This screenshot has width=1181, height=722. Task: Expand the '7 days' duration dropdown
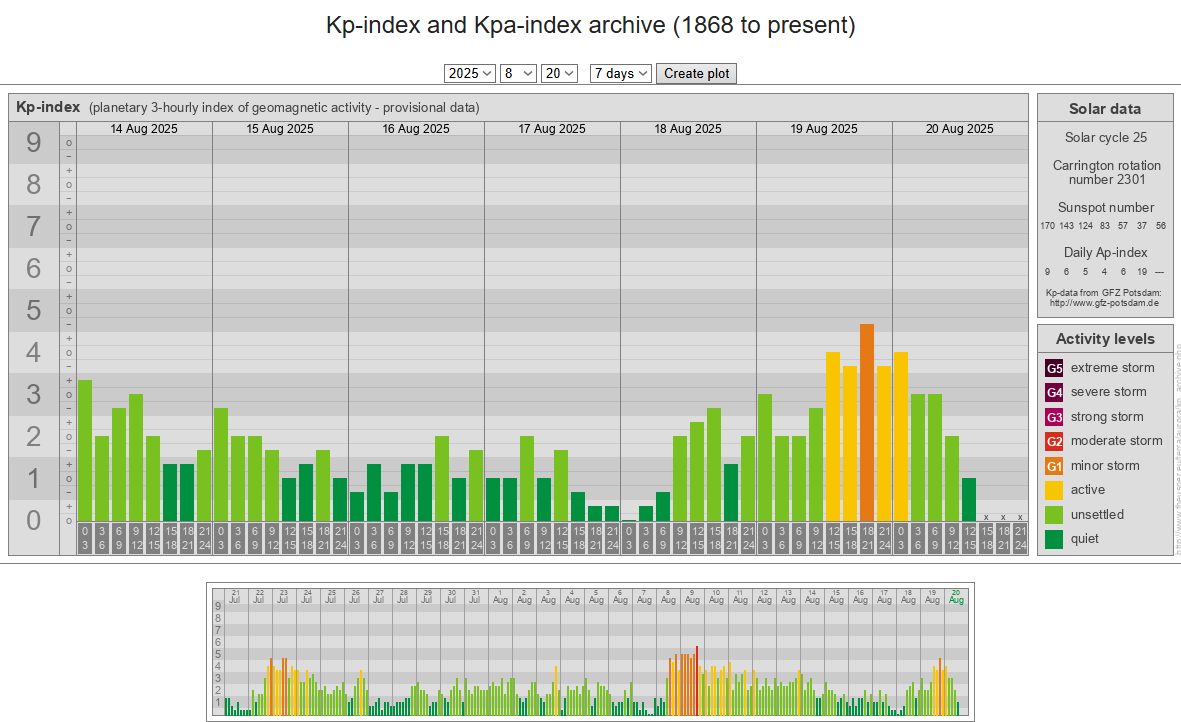pyautogui.click(x=621, y=73)
